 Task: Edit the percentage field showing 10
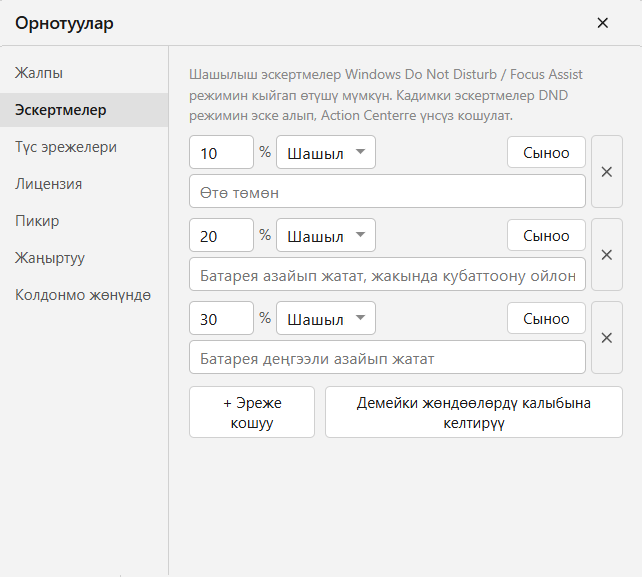pos(222,152)
